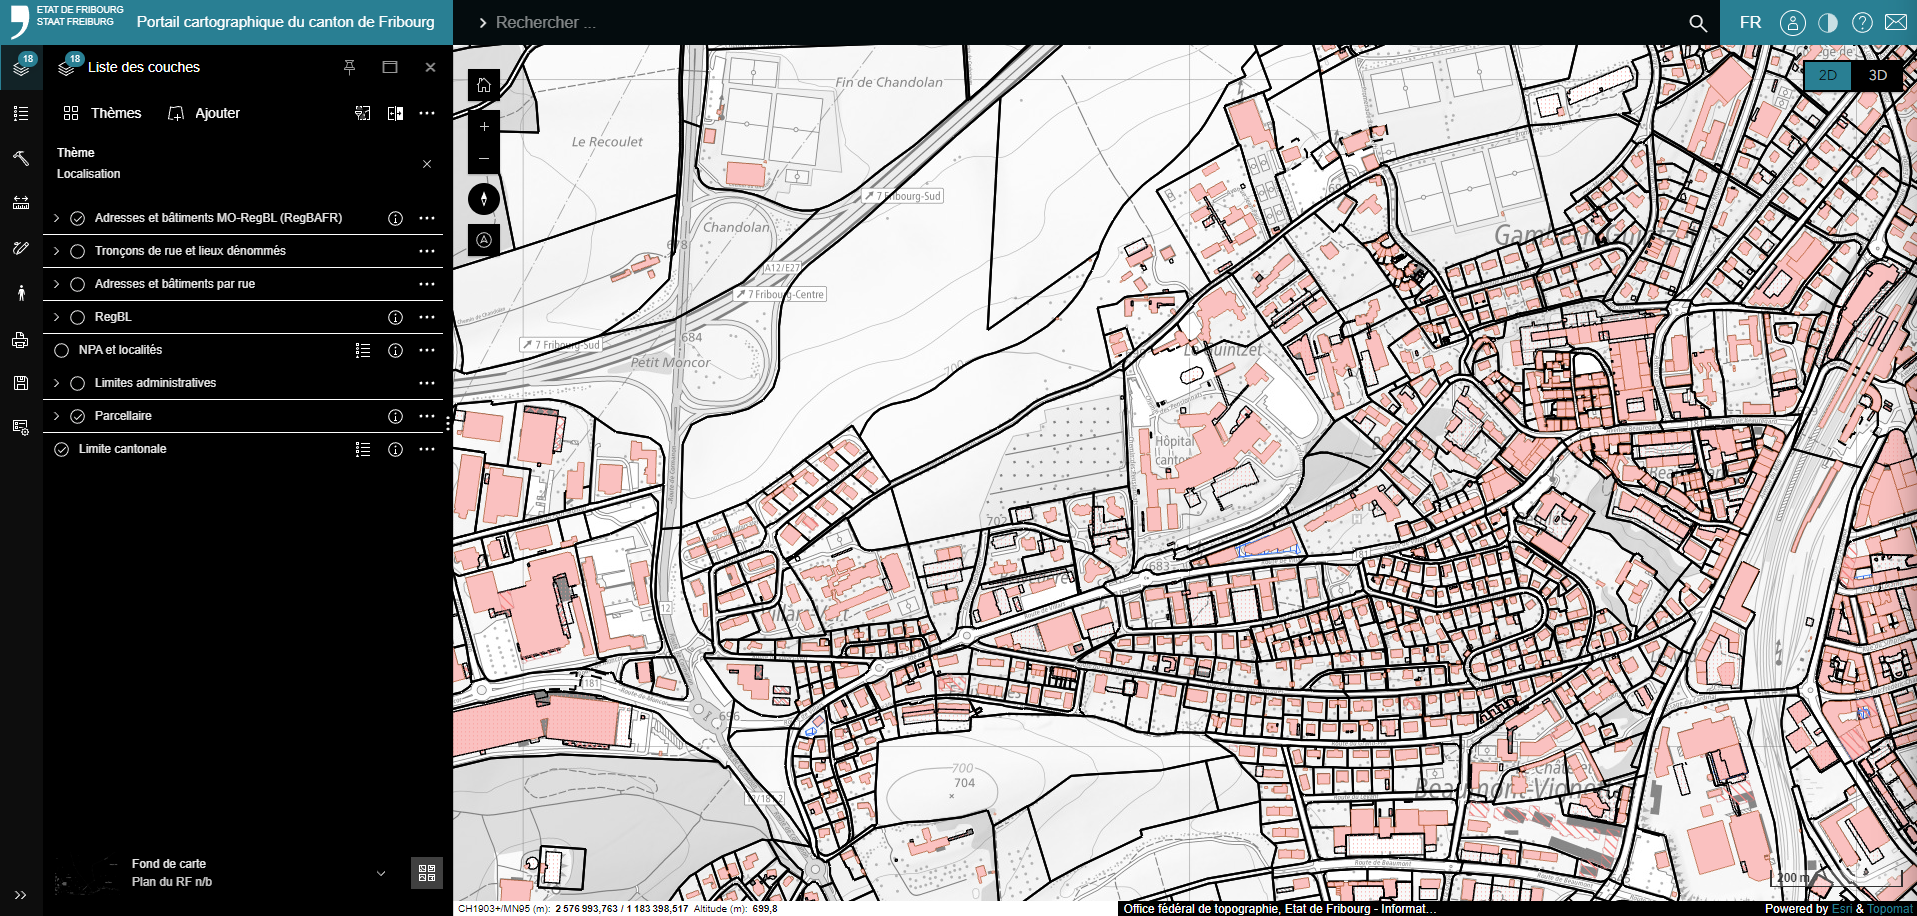Open the basemap gallery grid icon
The width and height of the screenshot is (1917, 916).
tap(427, 873)
